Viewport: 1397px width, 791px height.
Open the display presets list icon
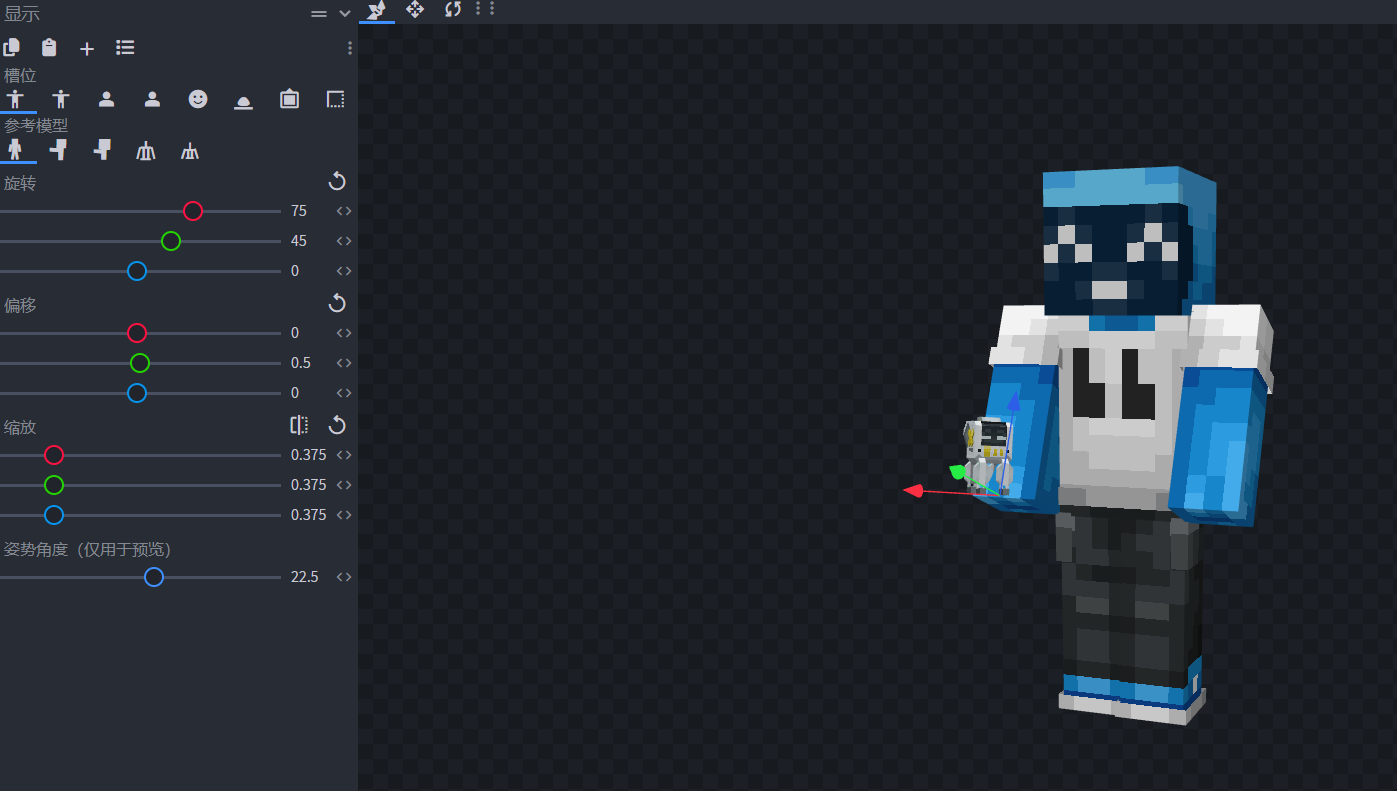pos(125,48)
